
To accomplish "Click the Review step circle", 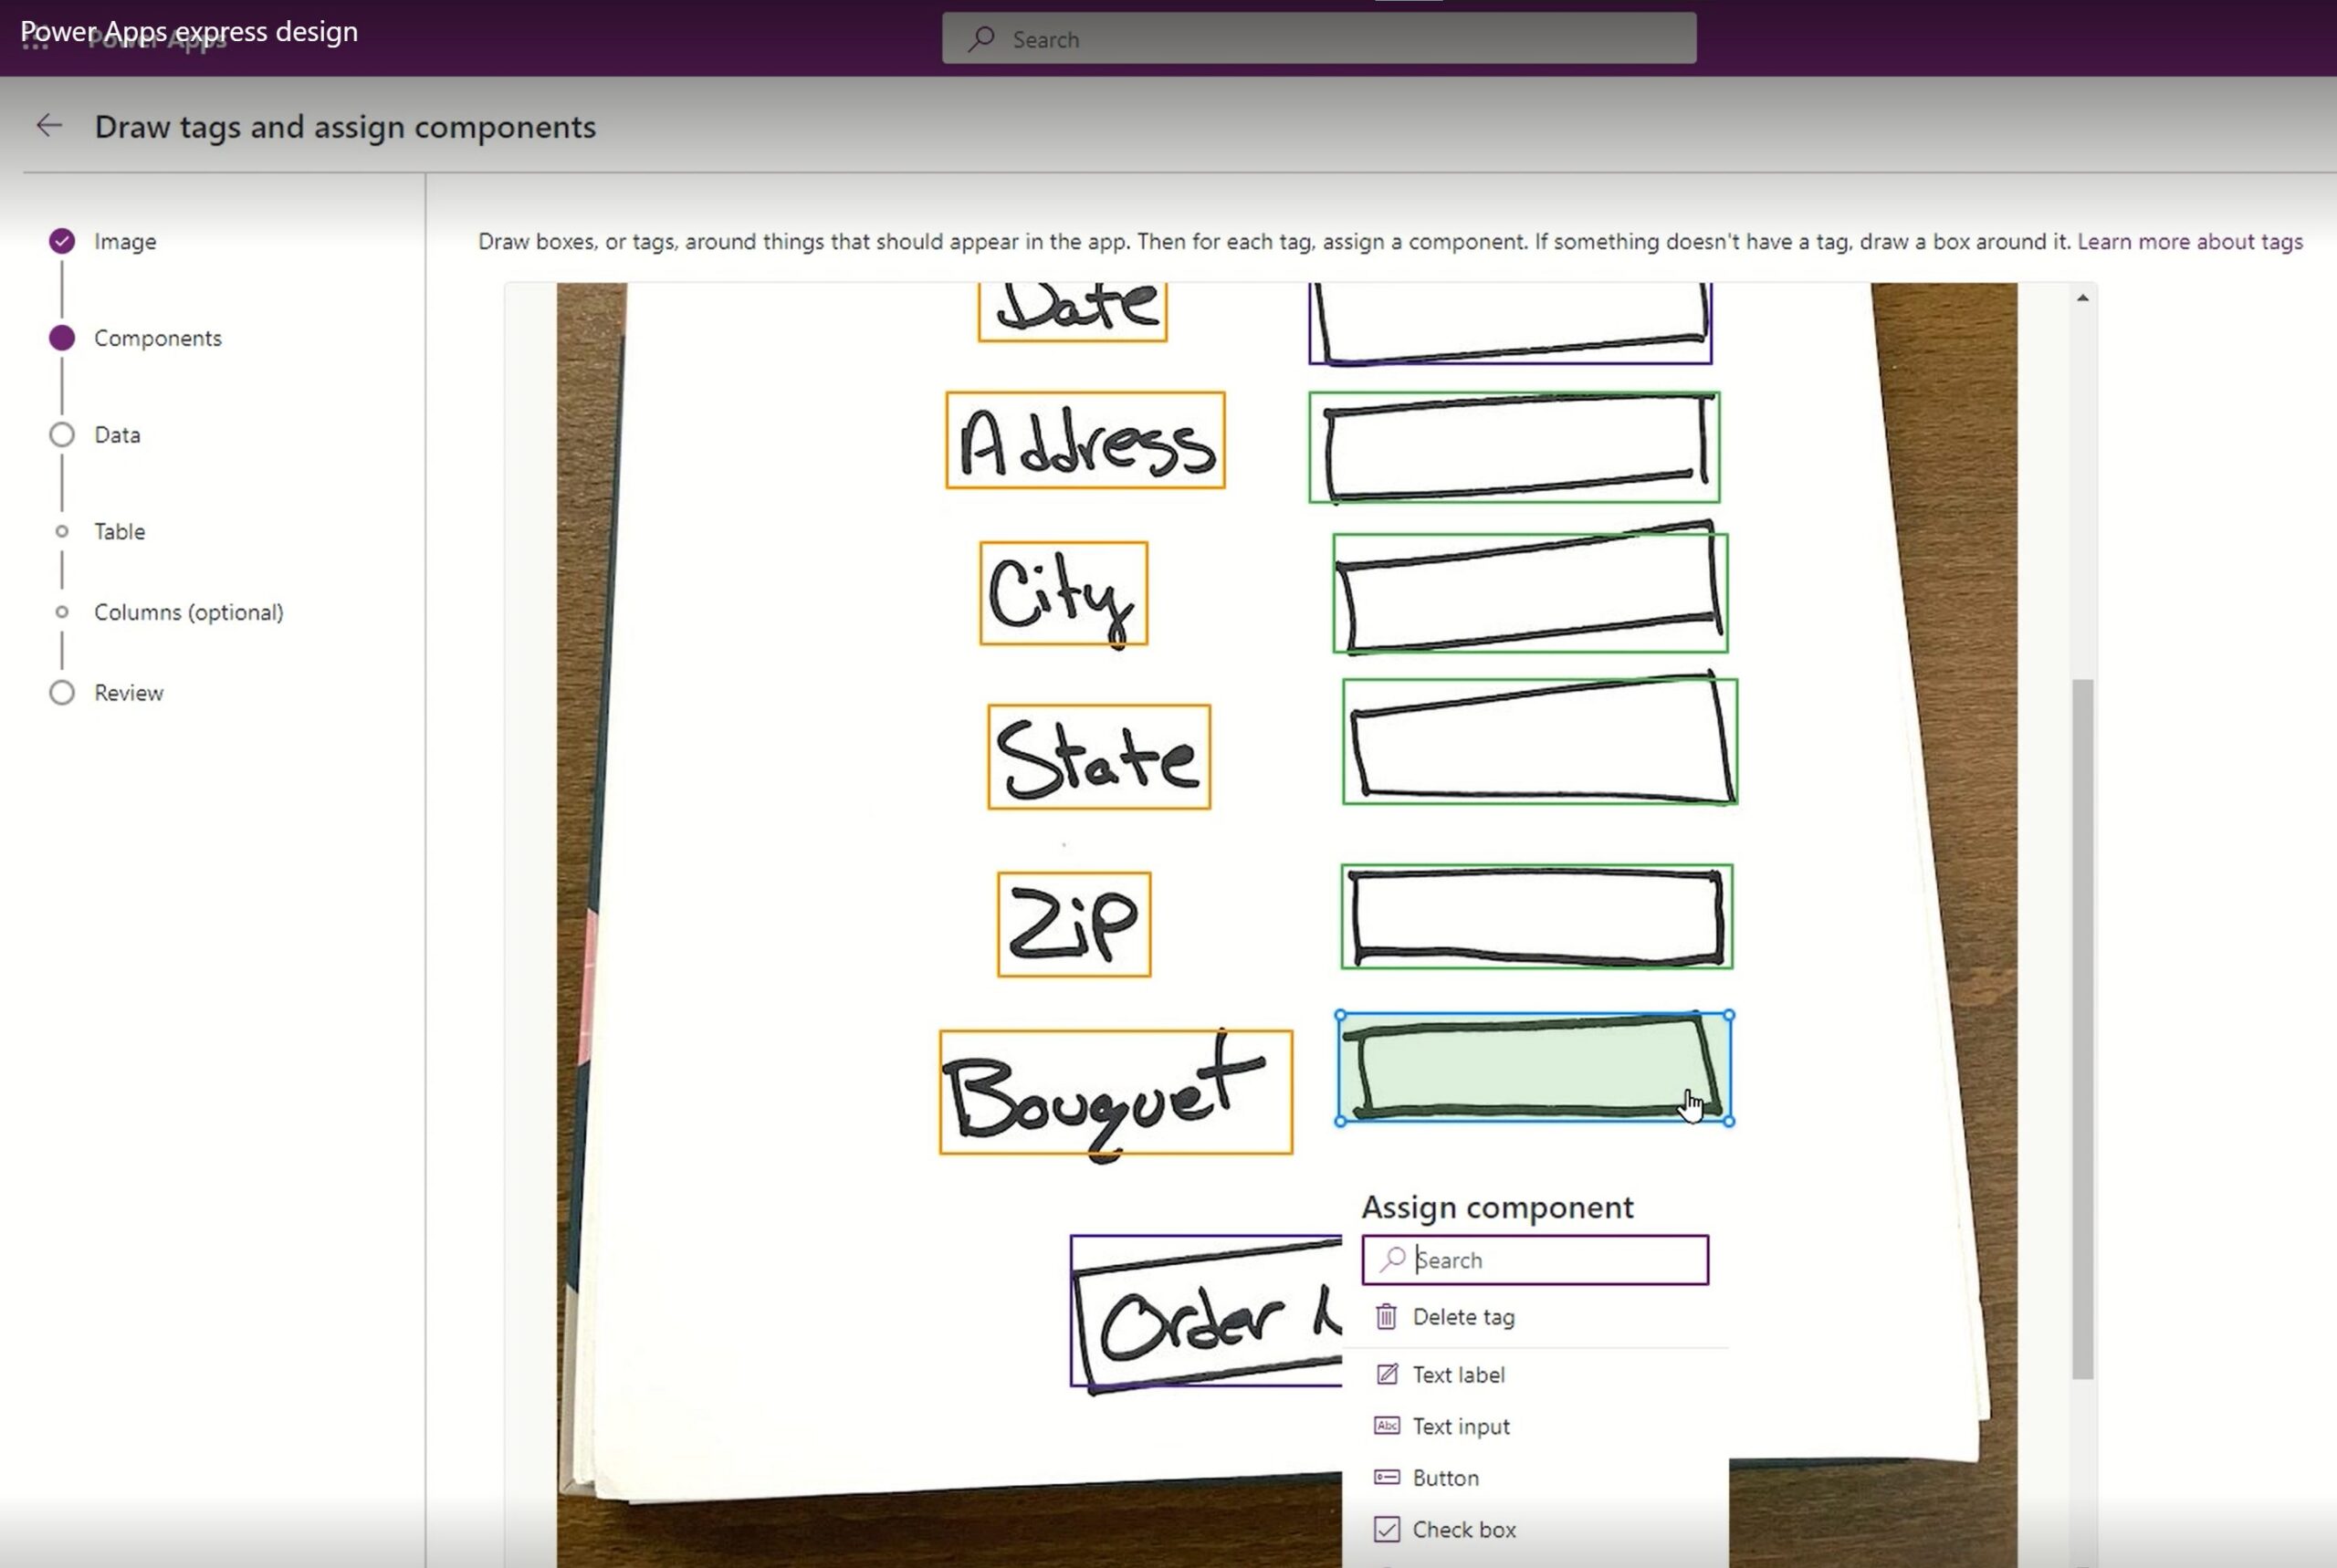I will pos(62,693).
